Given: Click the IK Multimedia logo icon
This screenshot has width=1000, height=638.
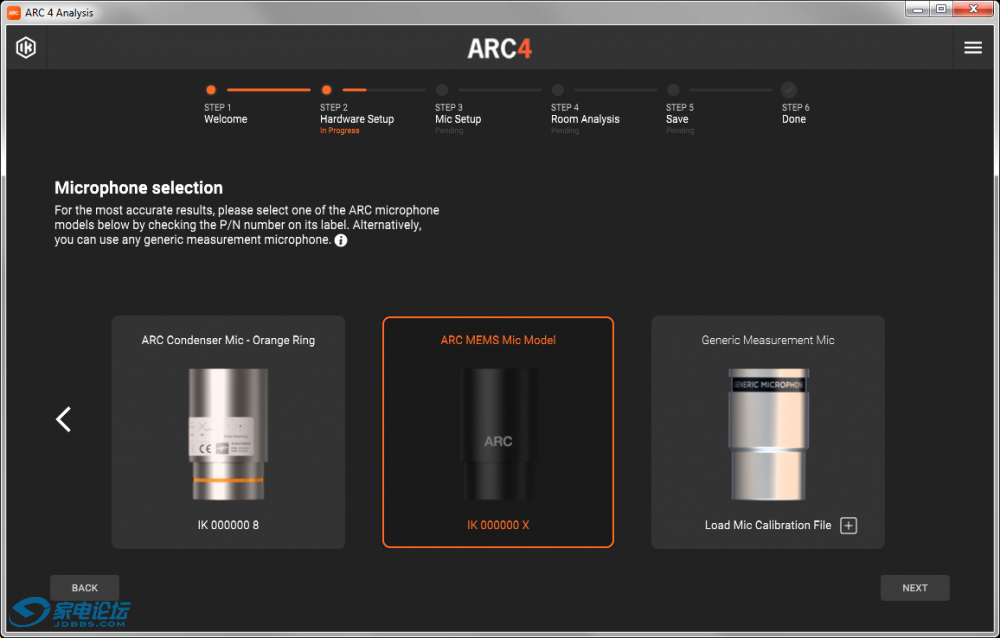Looking at the screenshot, I should (26, 48).
